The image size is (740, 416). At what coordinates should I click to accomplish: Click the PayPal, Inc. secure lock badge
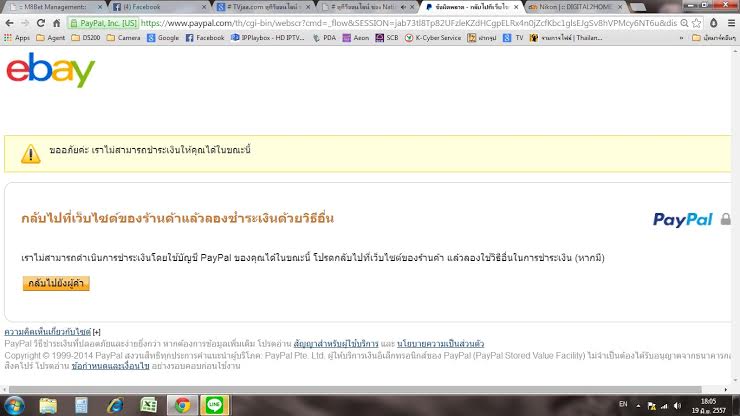click(103, 23)
